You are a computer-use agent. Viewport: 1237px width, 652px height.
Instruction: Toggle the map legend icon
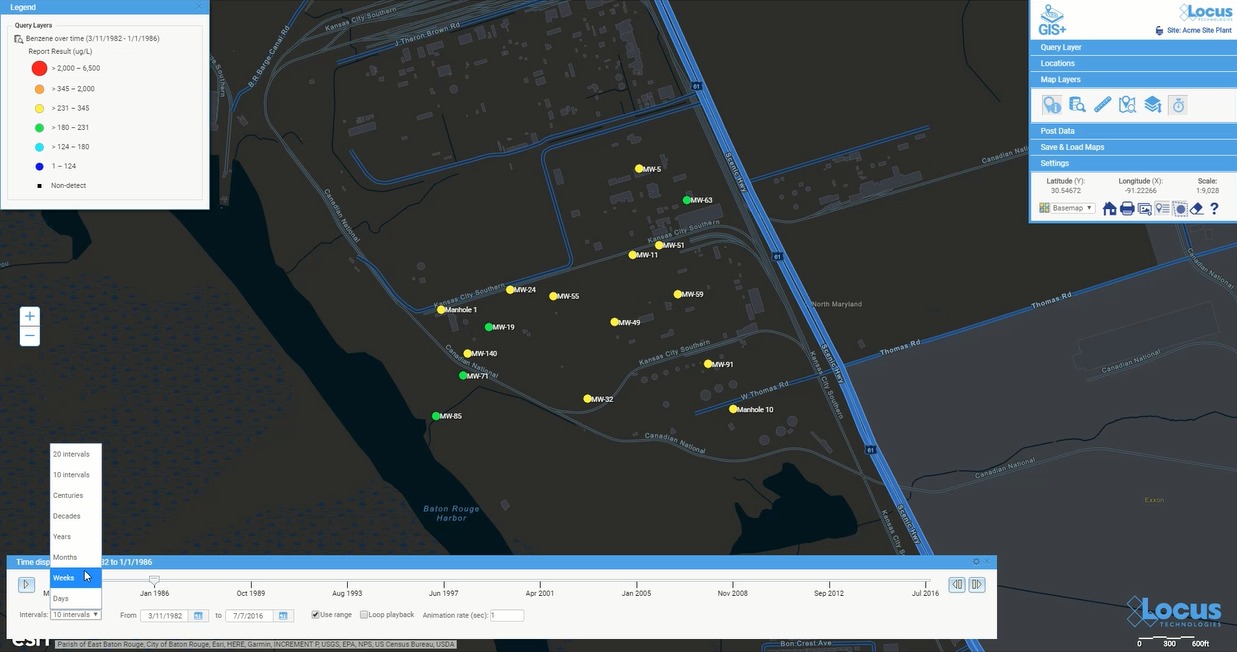(1162, 209)
